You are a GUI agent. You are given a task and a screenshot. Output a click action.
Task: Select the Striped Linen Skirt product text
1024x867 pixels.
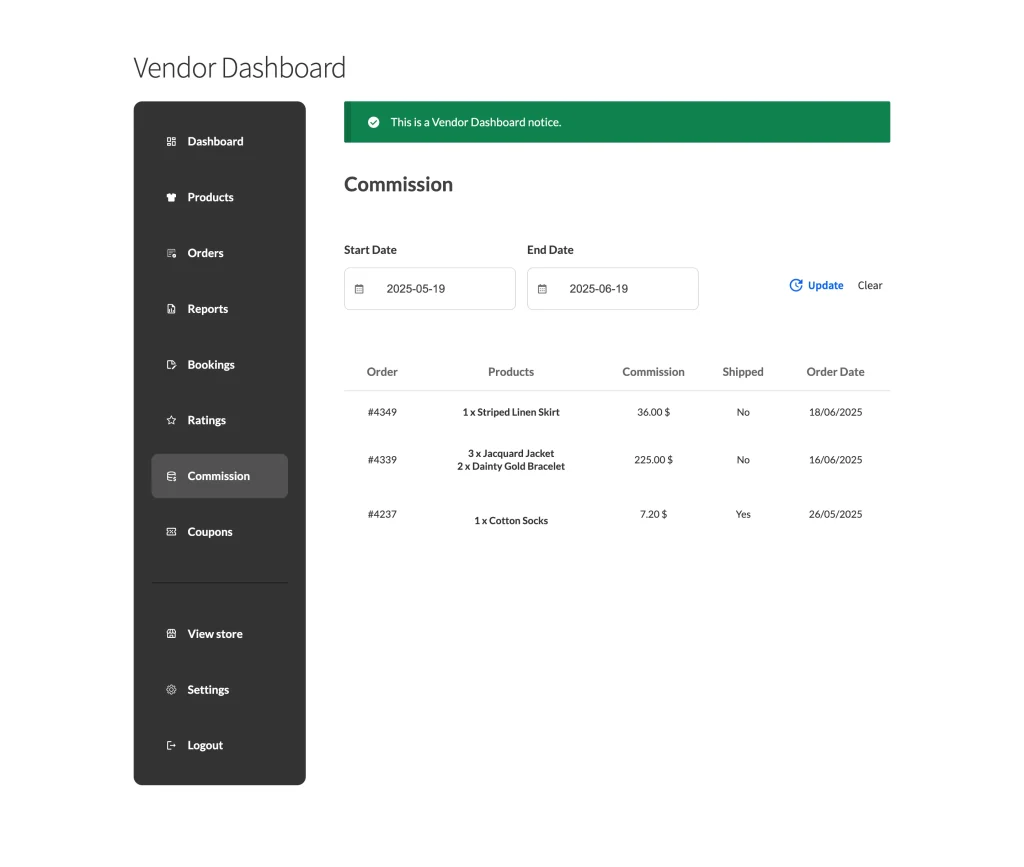coord(511,413)
